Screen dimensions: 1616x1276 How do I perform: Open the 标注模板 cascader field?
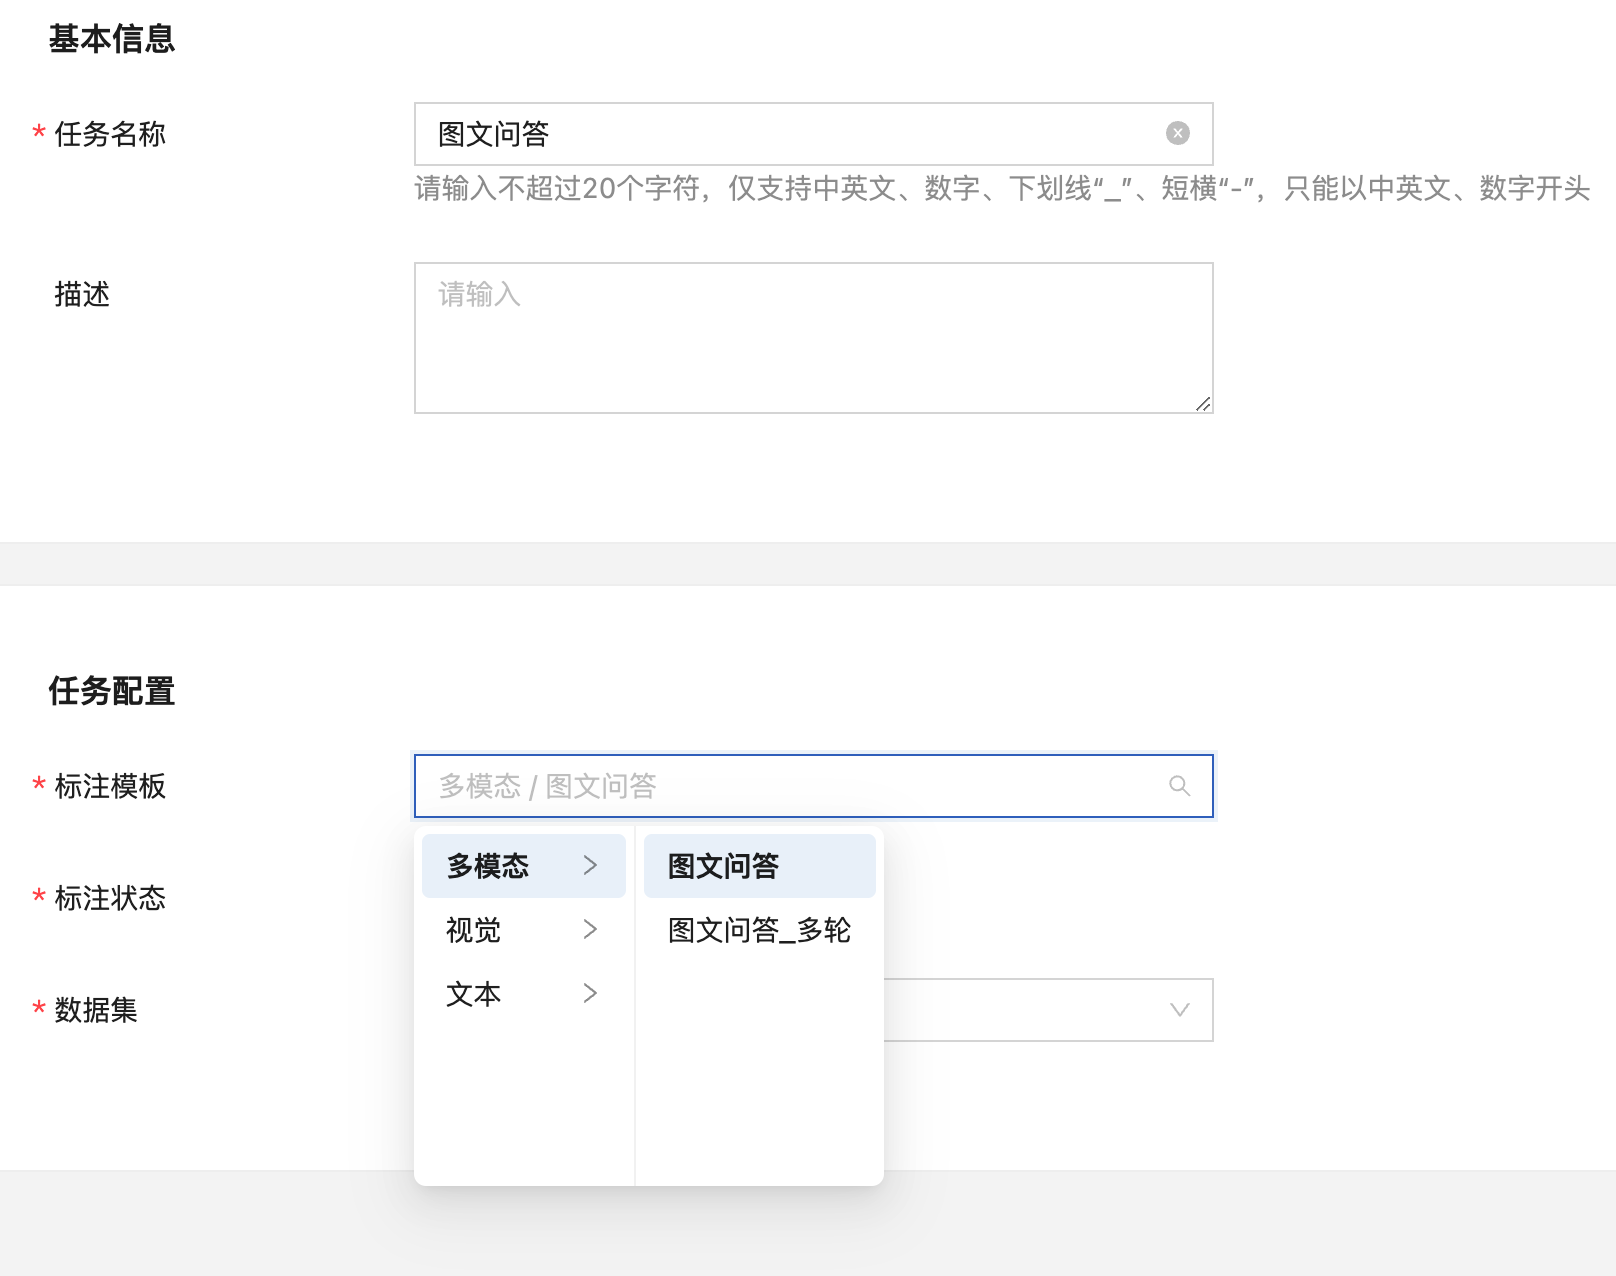point(813,786)
